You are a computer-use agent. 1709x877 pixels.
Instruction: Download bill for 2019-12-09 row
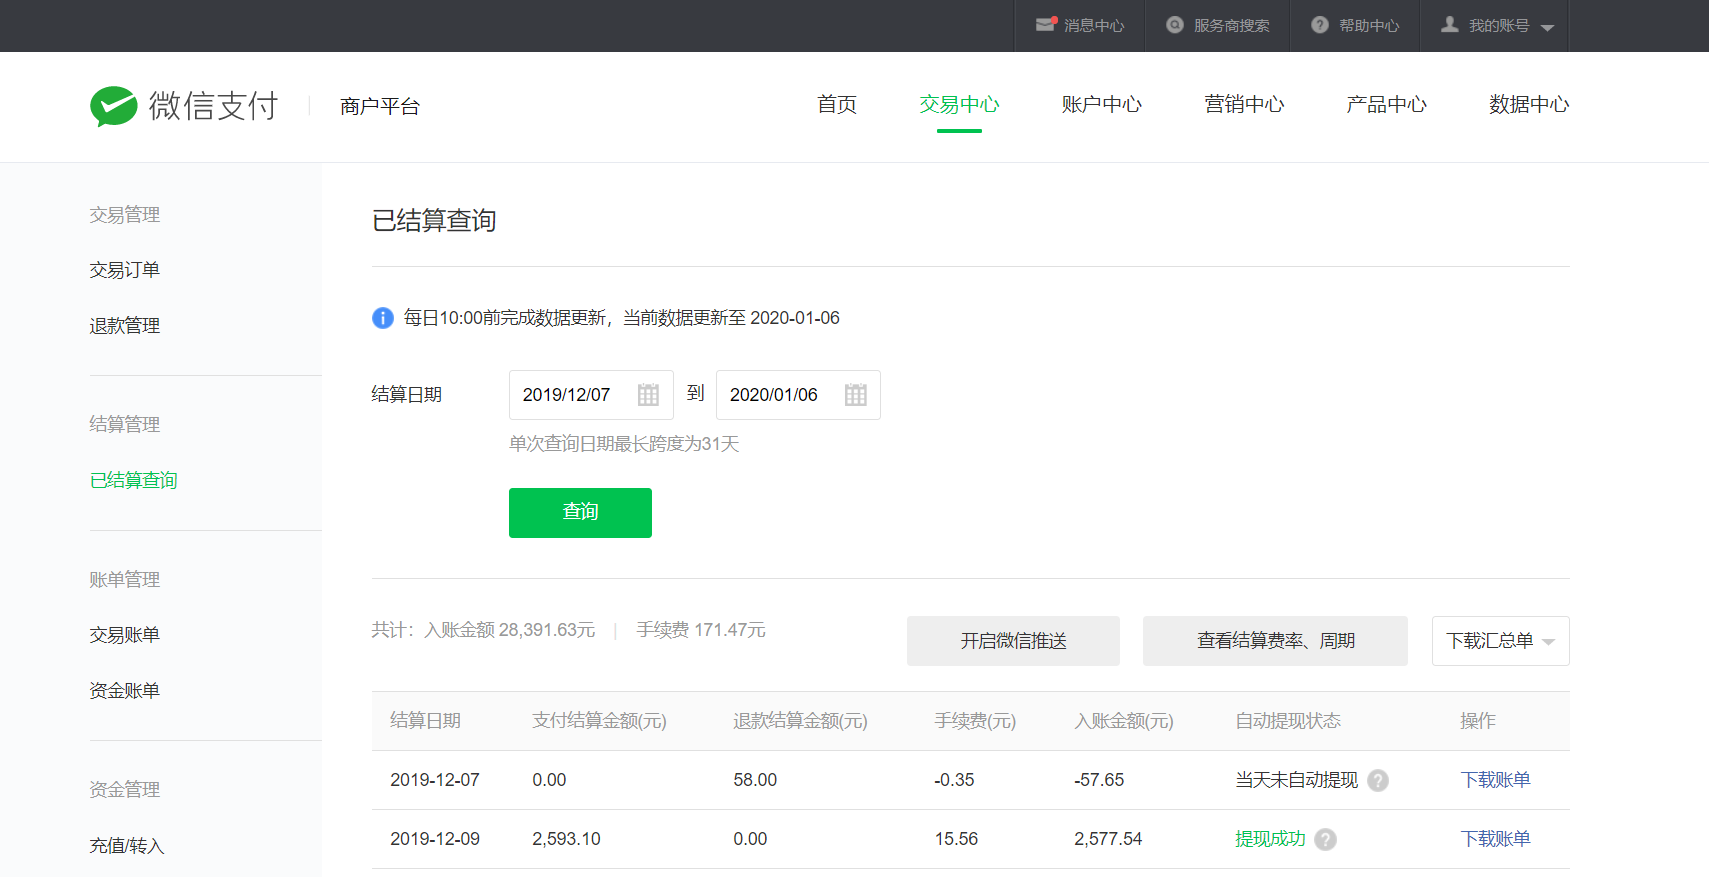[1495, 839]
